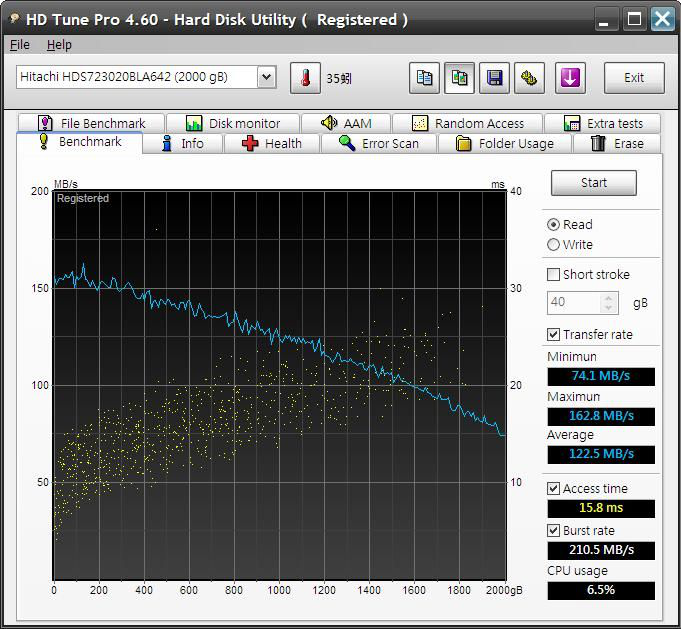
Task: Switch to the Random Access tab
Action: (x=467, y=123)
